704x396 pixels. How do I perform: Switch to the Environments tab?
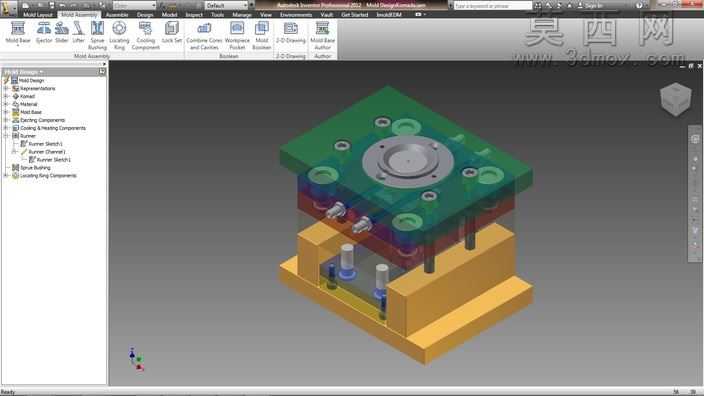click(x=296, y=15)
